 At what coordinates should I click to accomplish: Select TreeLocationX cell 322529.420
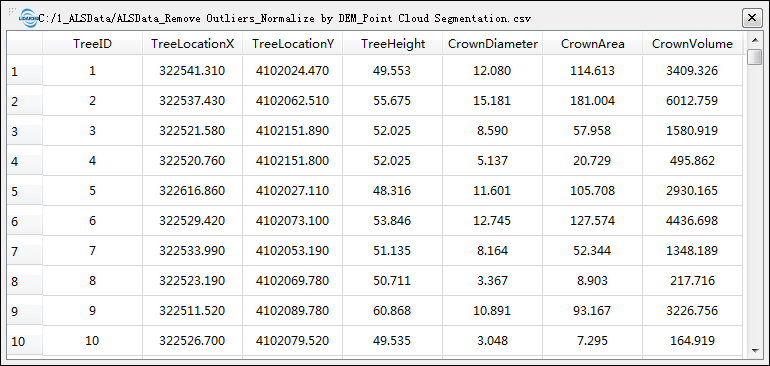pos(192,221)
